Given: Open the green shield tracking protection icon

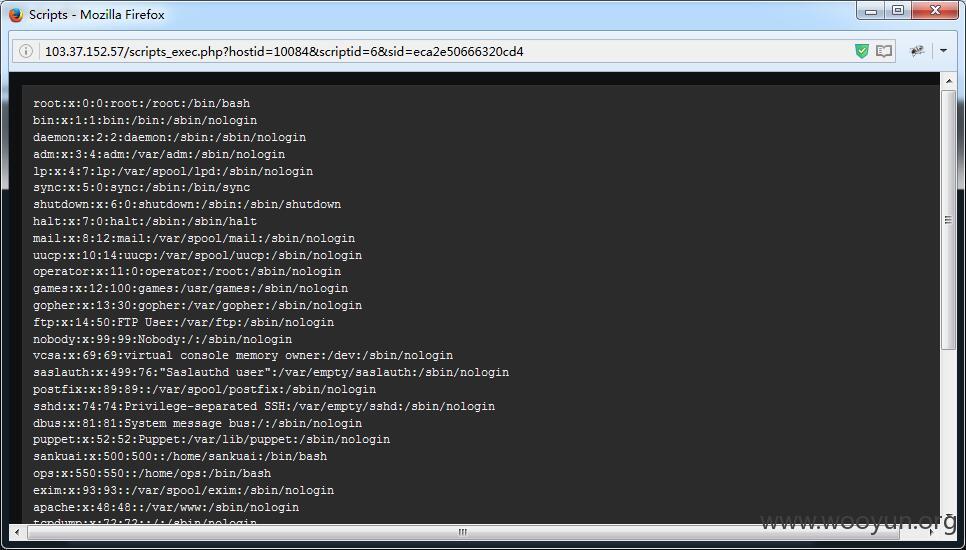Looking at the screenshot, I should tap(862, 51).
